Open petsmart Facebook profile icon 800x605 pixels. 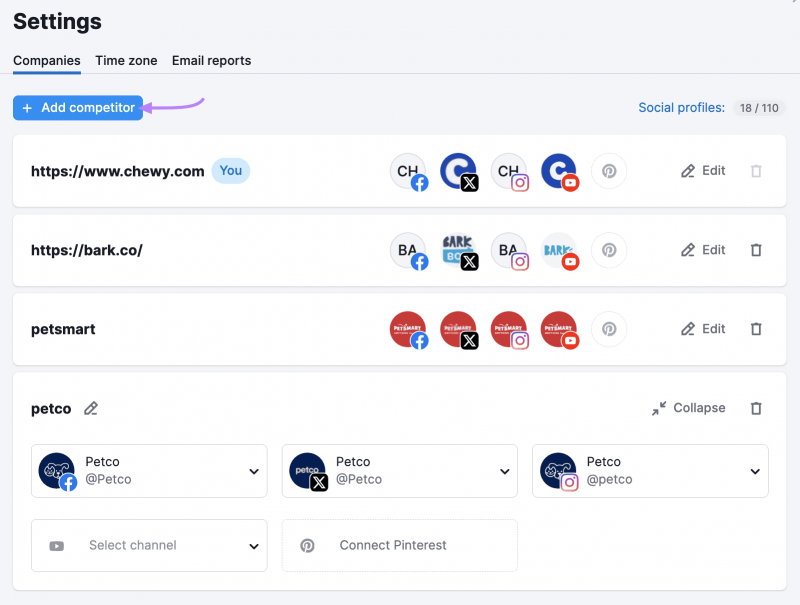(408, 330)
